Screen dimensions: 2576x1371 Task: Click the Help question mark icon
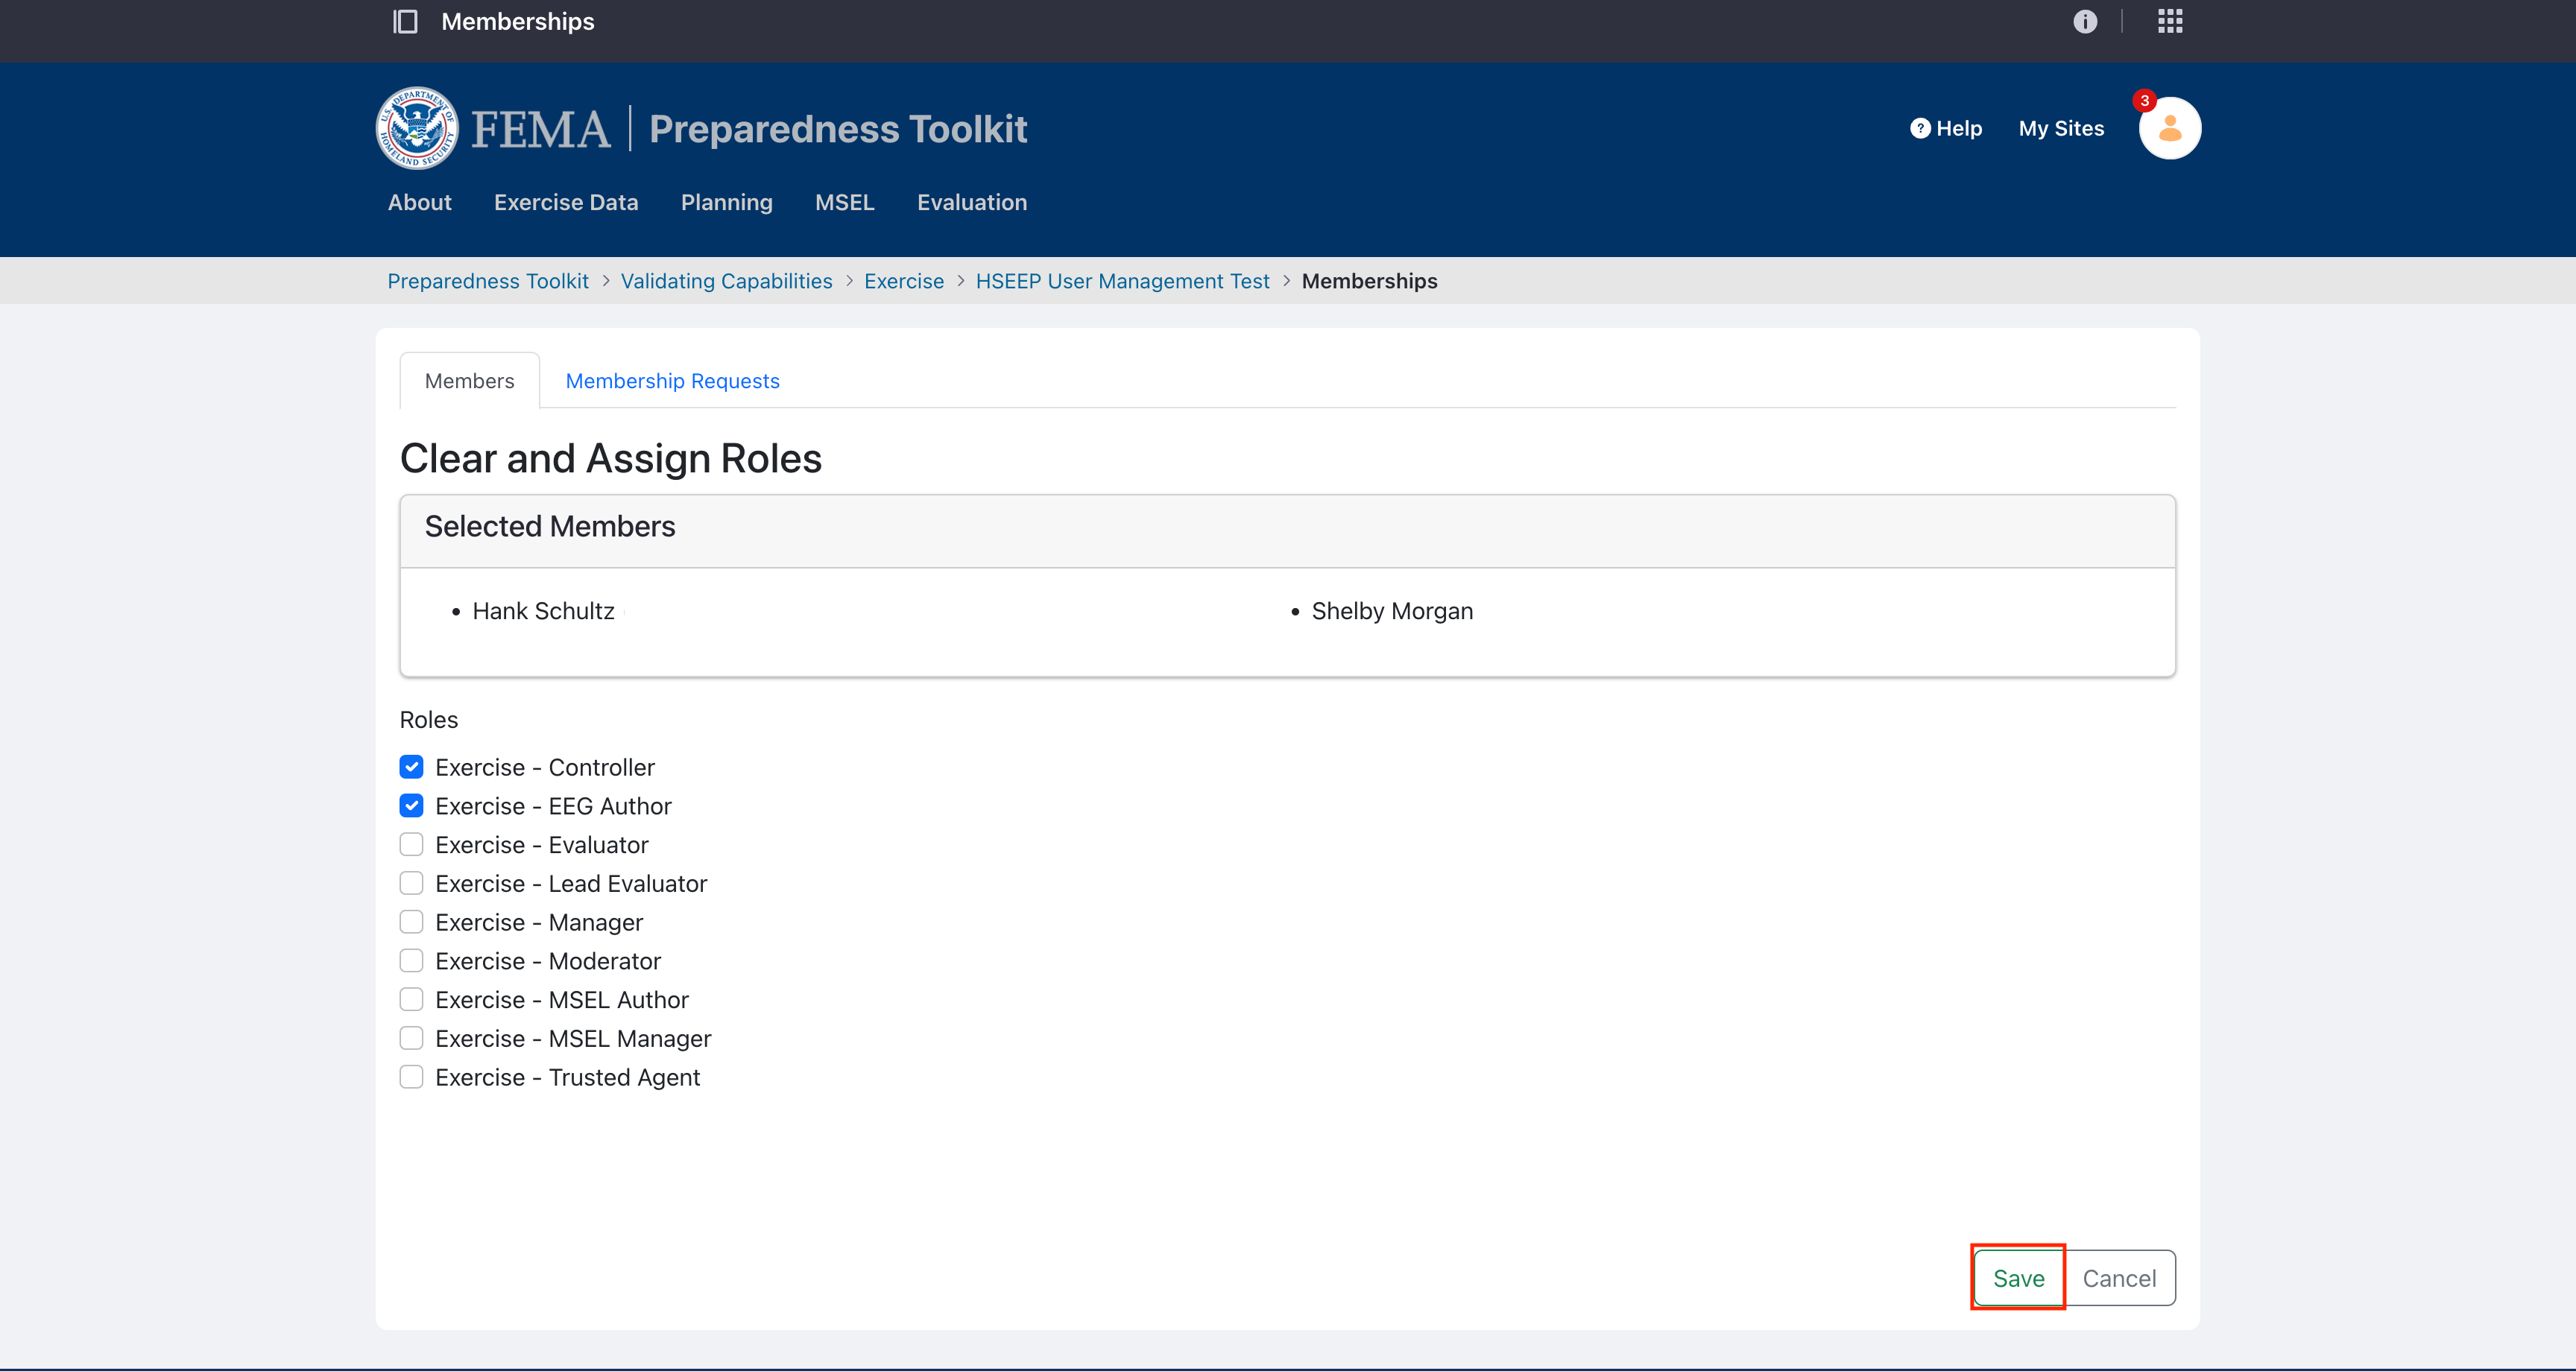coord(1919,128)
